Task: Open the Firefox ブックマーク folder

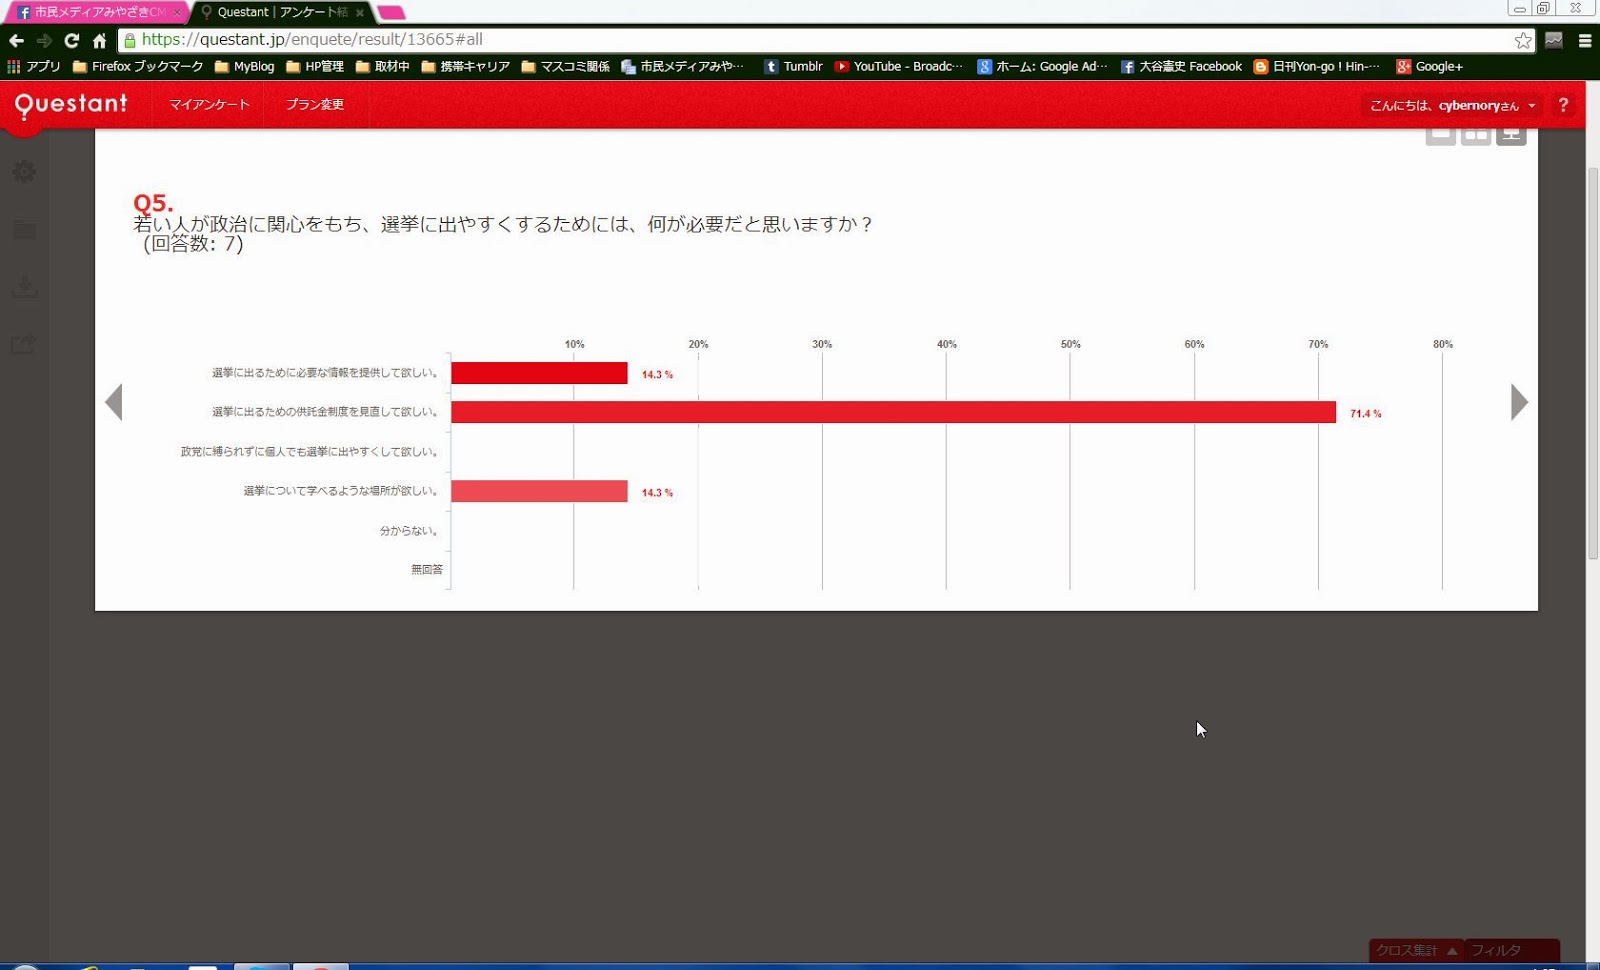Action: [138, 67]
